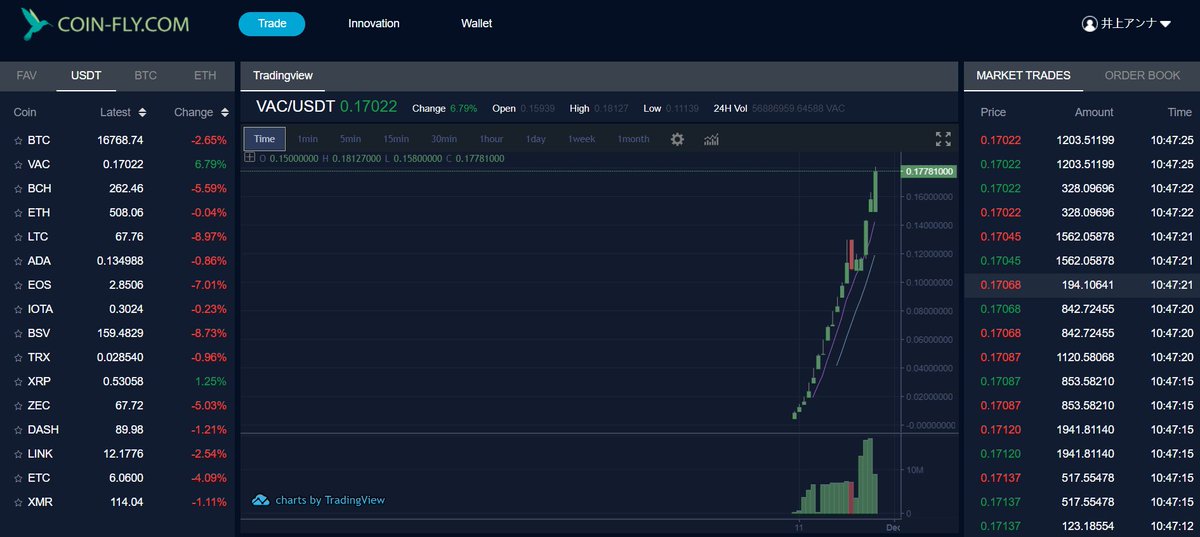Click the Coin column header

click(25, 113)
